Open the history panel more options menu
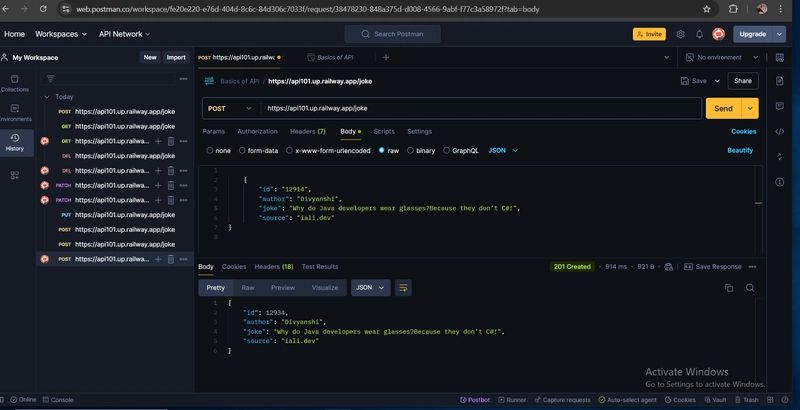 183,79
